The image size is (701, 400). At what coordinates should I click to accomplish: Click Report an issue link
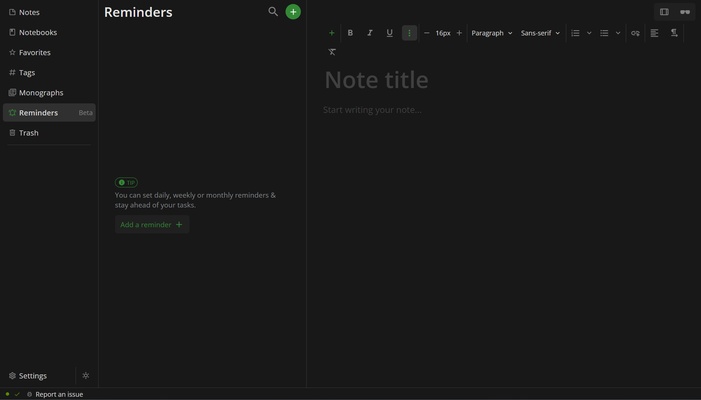coord(55,394)
